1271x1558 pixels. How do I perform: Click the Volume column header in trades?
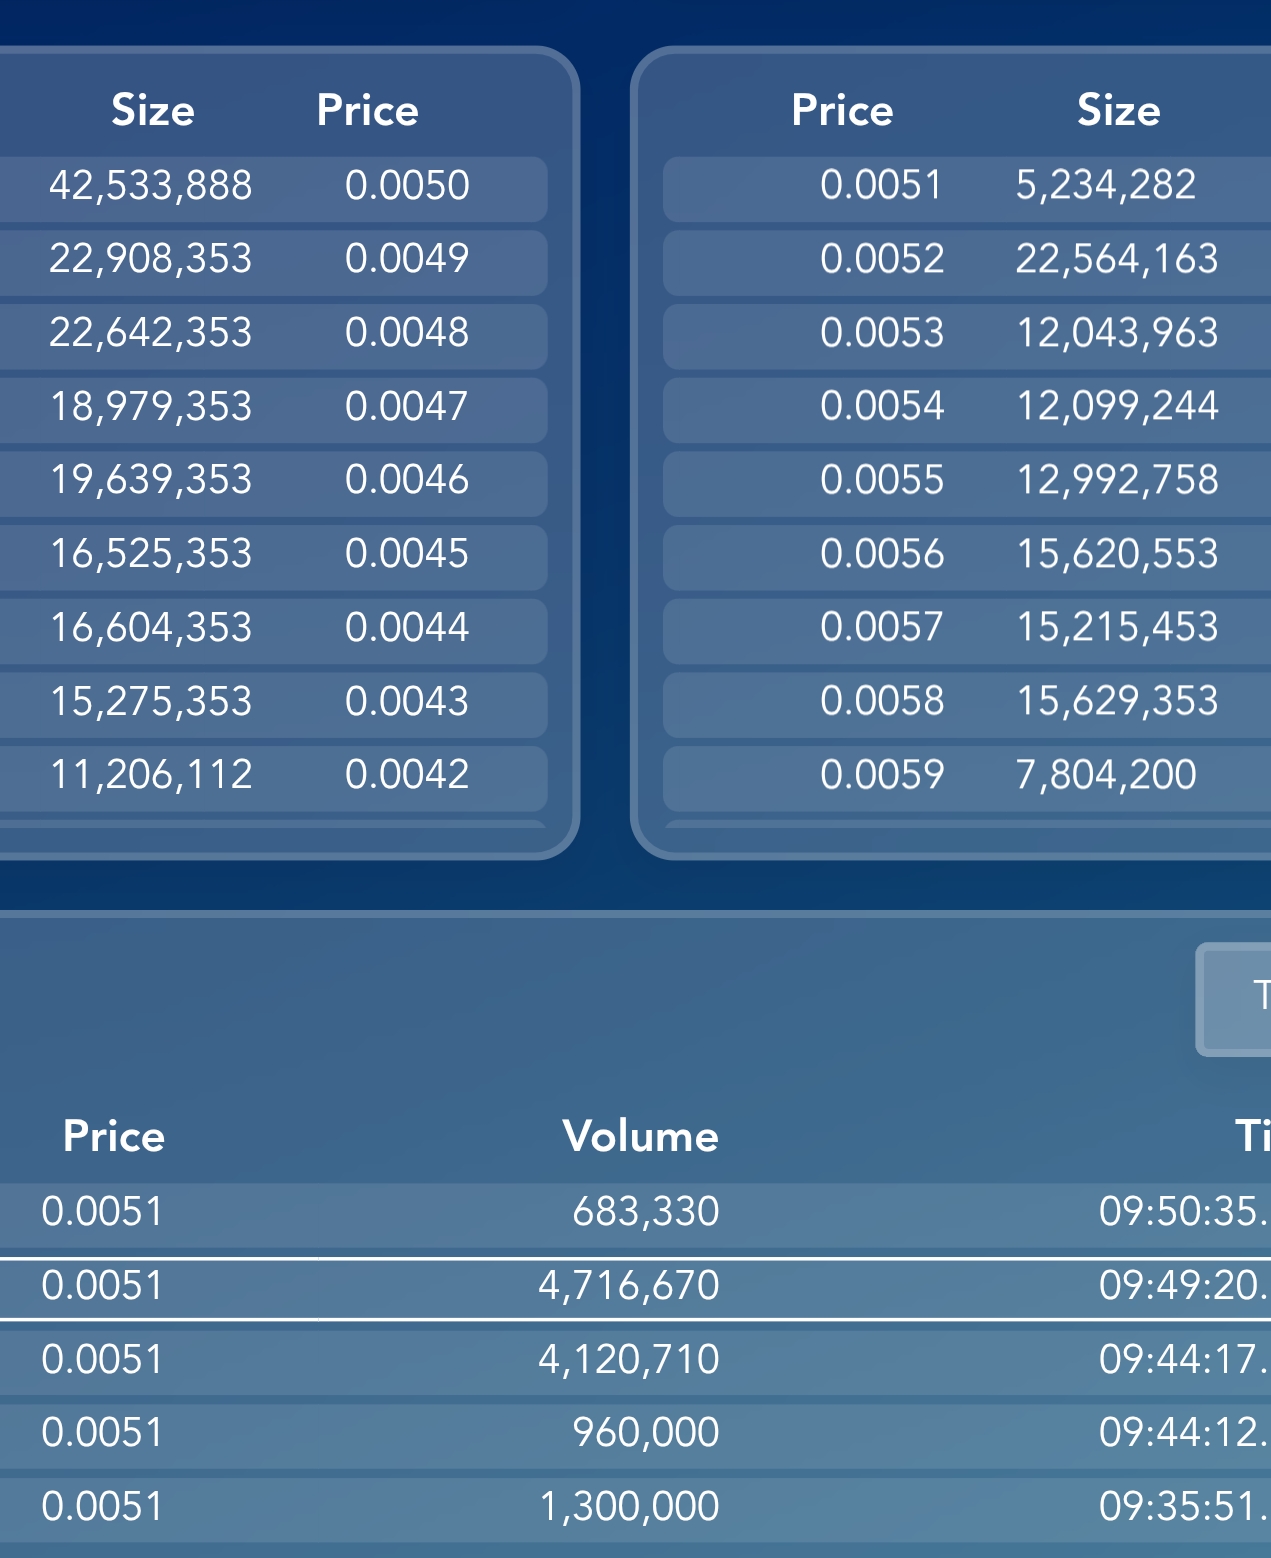pyautogui.click(x=640, y=1136)
